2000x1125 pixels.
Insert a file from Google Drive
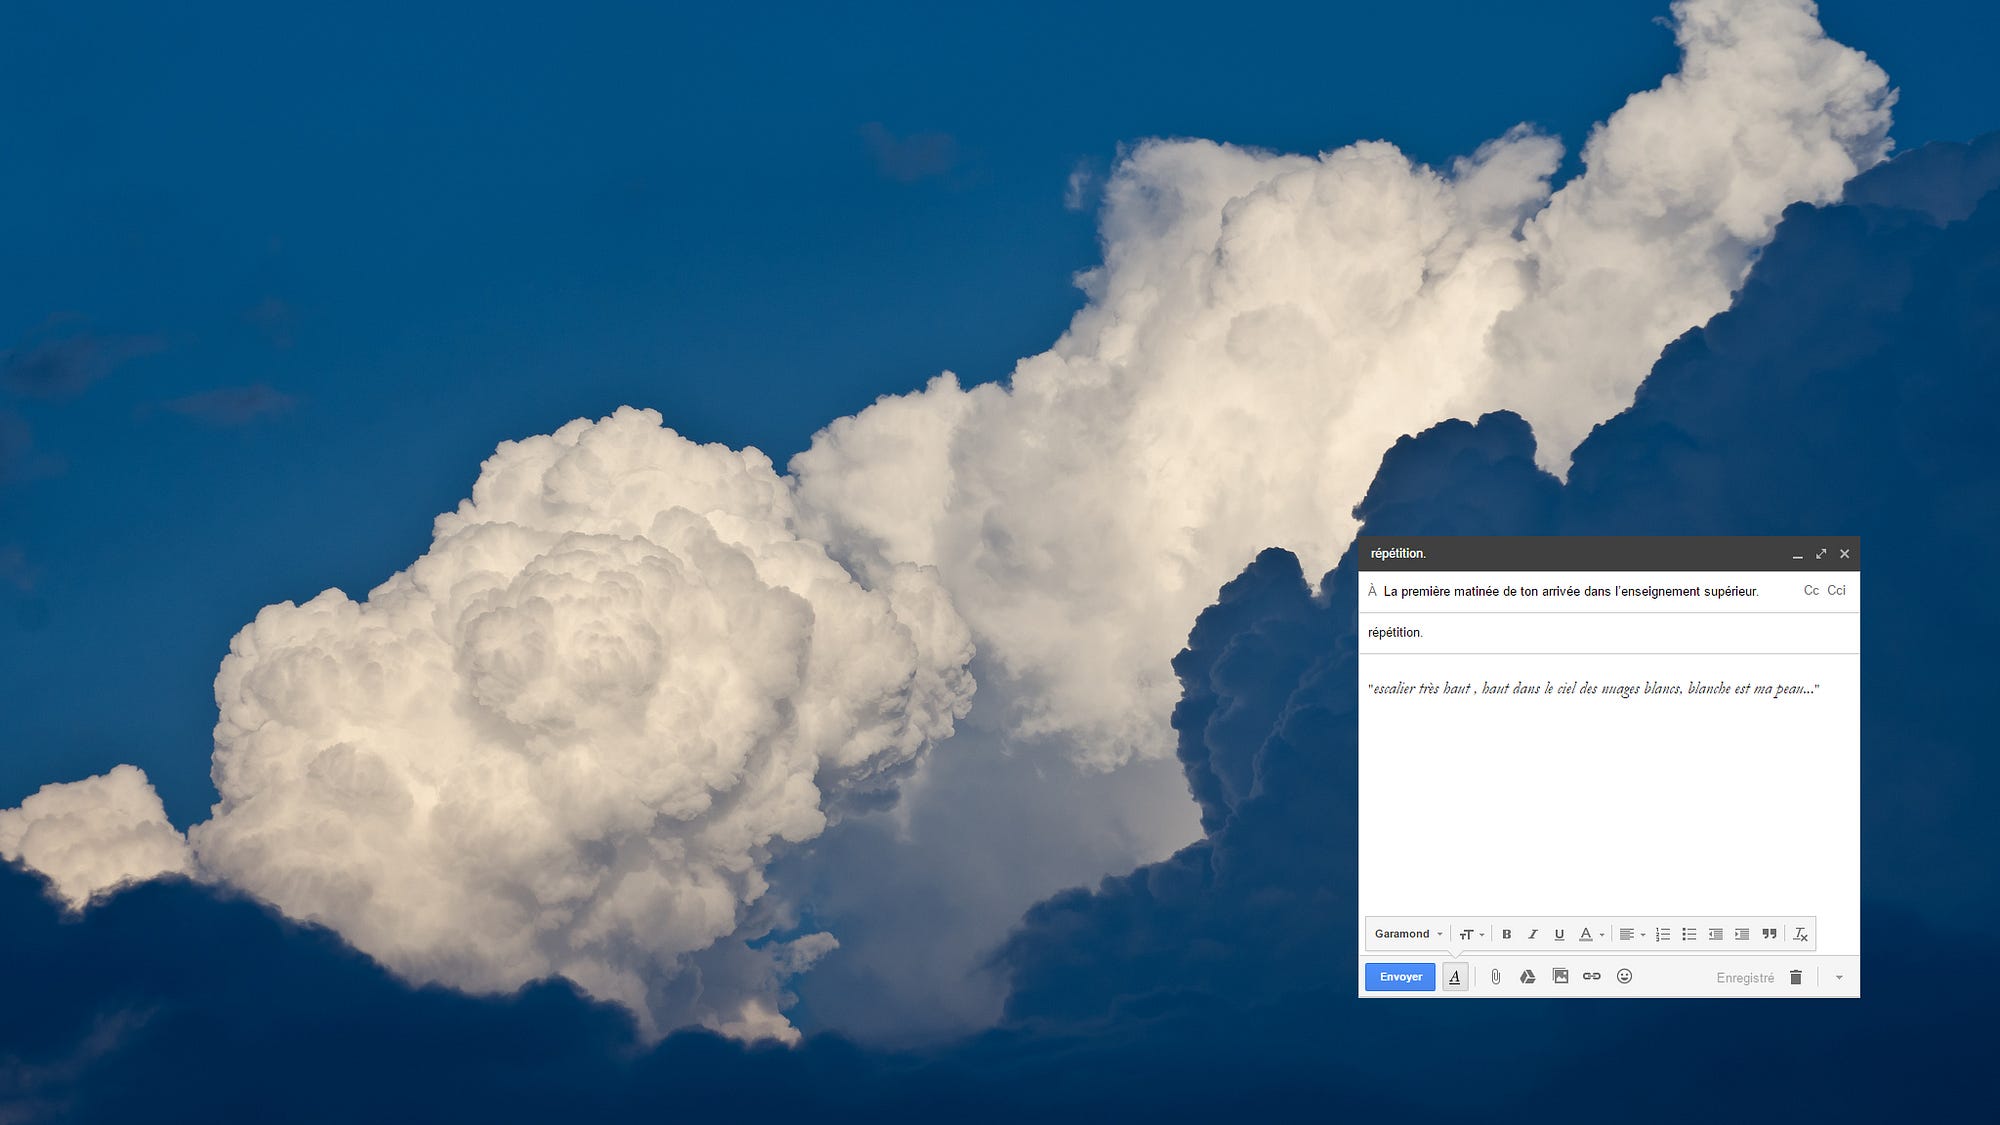(1527, 977)
